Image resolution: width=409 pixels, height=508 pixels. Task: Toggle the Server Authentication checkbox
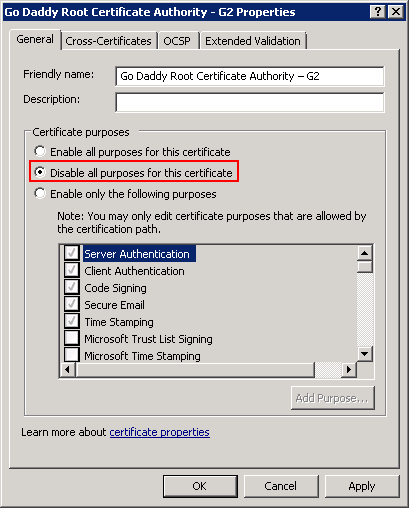(72, 253)
